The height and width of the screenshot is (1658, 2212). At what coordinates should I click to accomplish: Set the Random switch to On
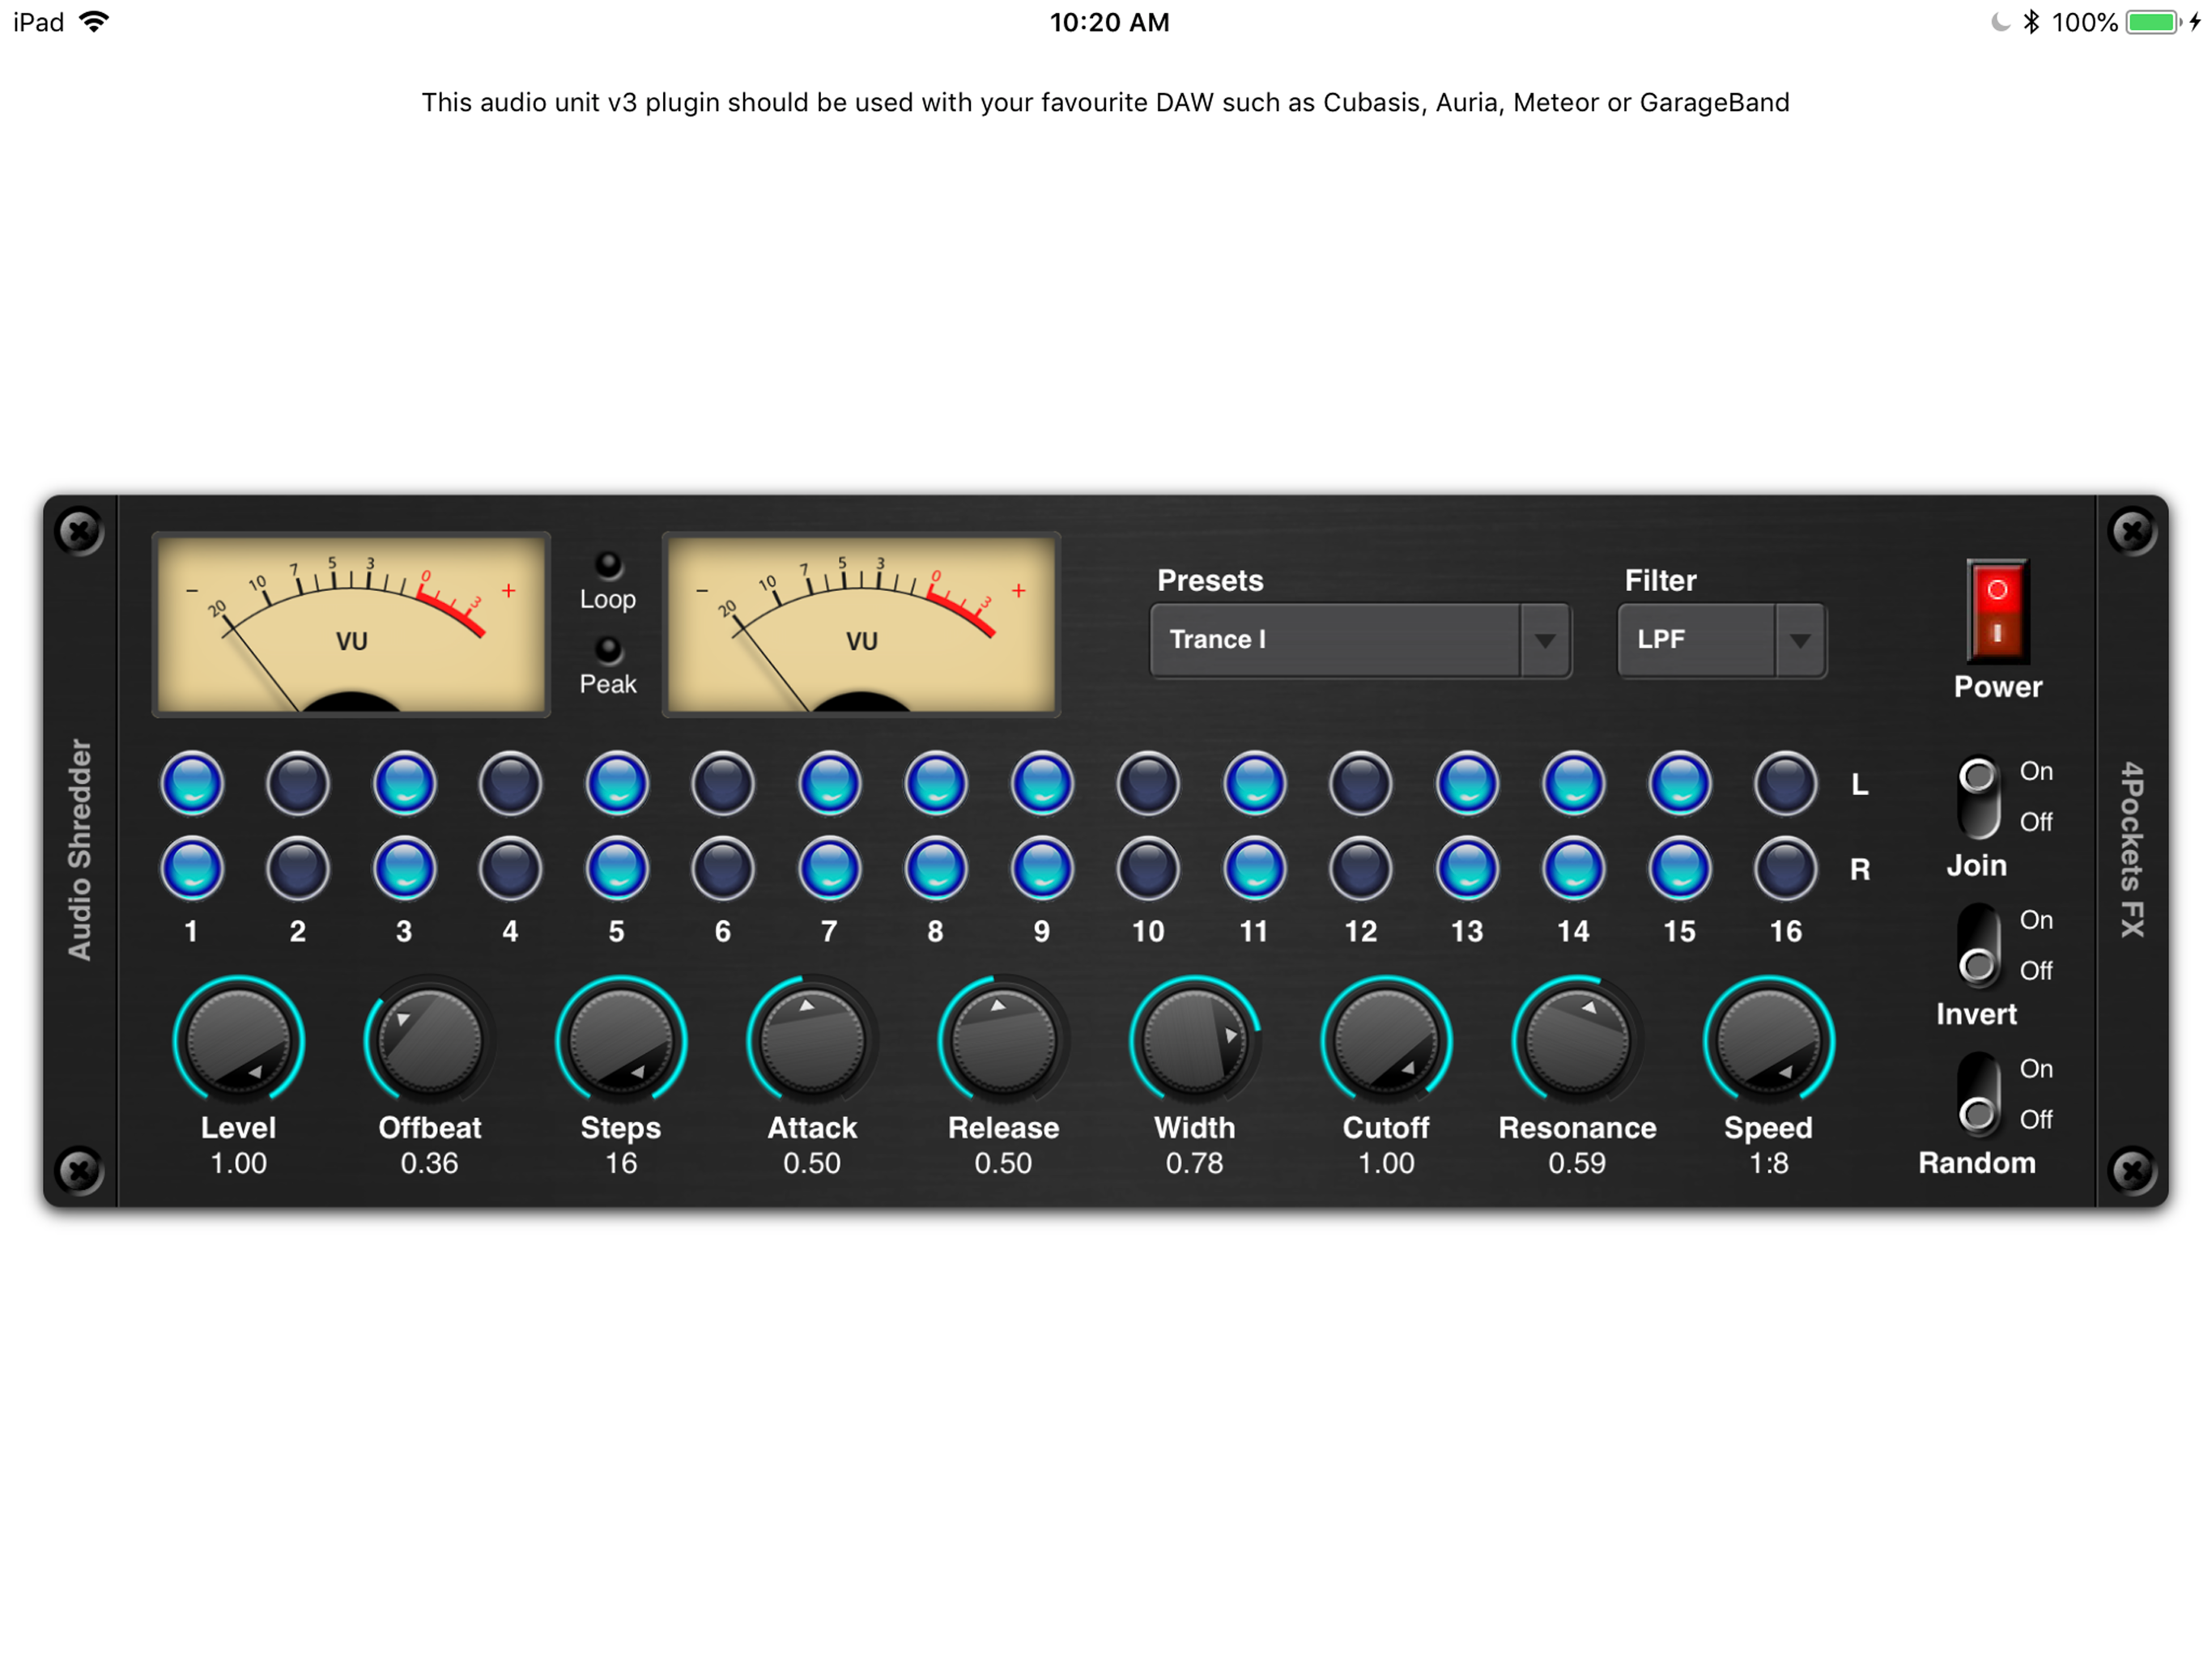(1978, 1068)
